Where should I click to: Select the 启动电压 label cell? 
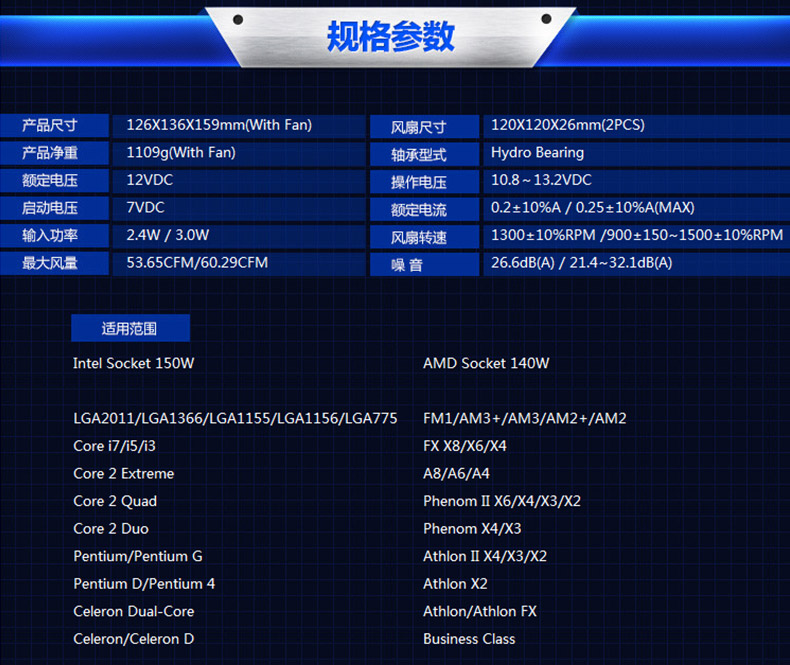[x=54, y=208]
